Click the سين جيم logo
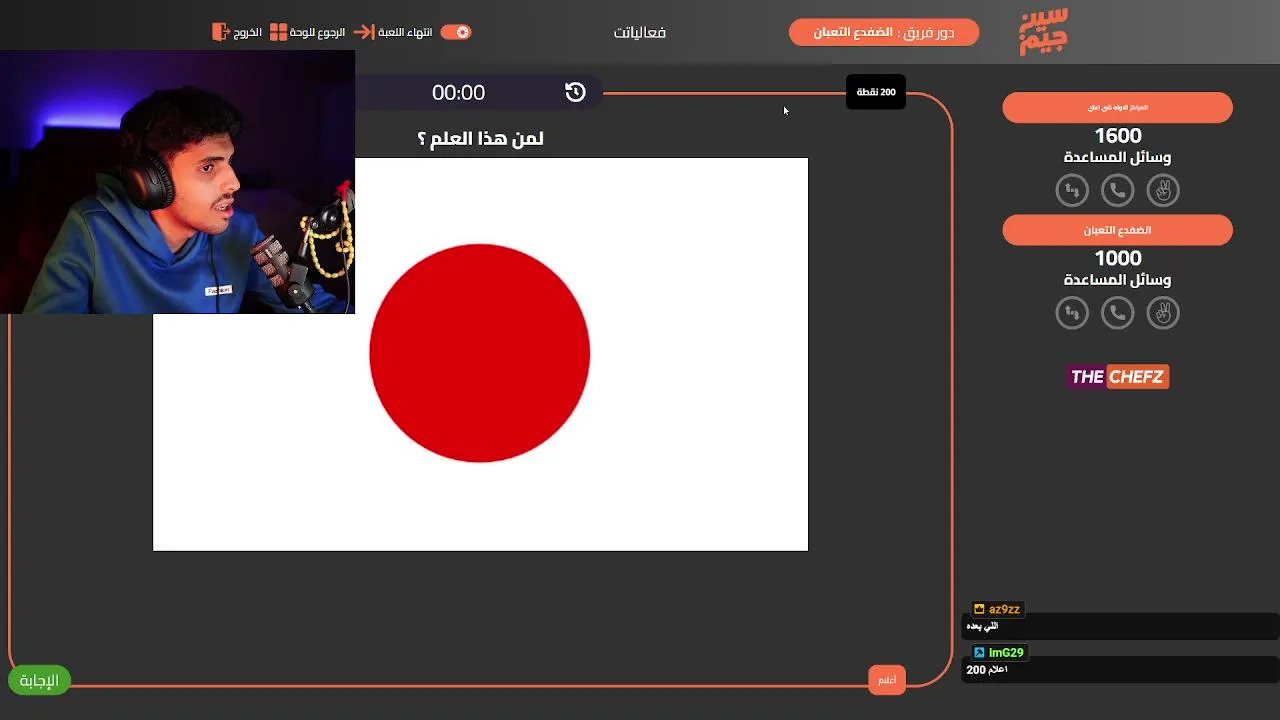The height and width of the screenshot is (720, 1280). coord(1043,31)
